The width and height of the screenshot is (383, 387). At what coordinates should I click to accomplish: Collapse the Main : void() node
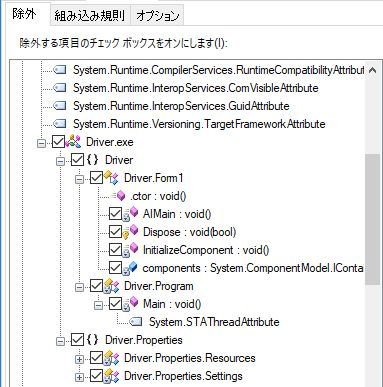click(98, 305)
